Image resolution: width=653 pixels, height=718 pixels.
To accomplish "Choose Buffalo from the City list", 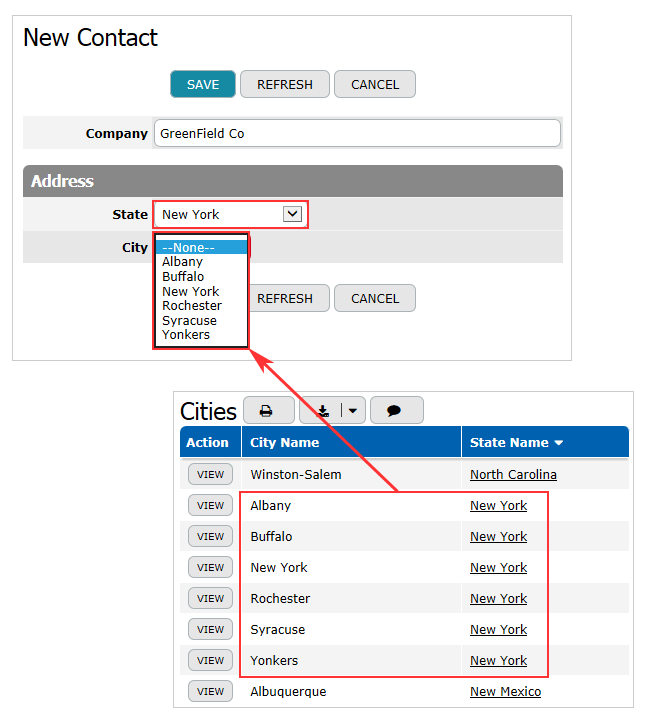I will (201, 277).
